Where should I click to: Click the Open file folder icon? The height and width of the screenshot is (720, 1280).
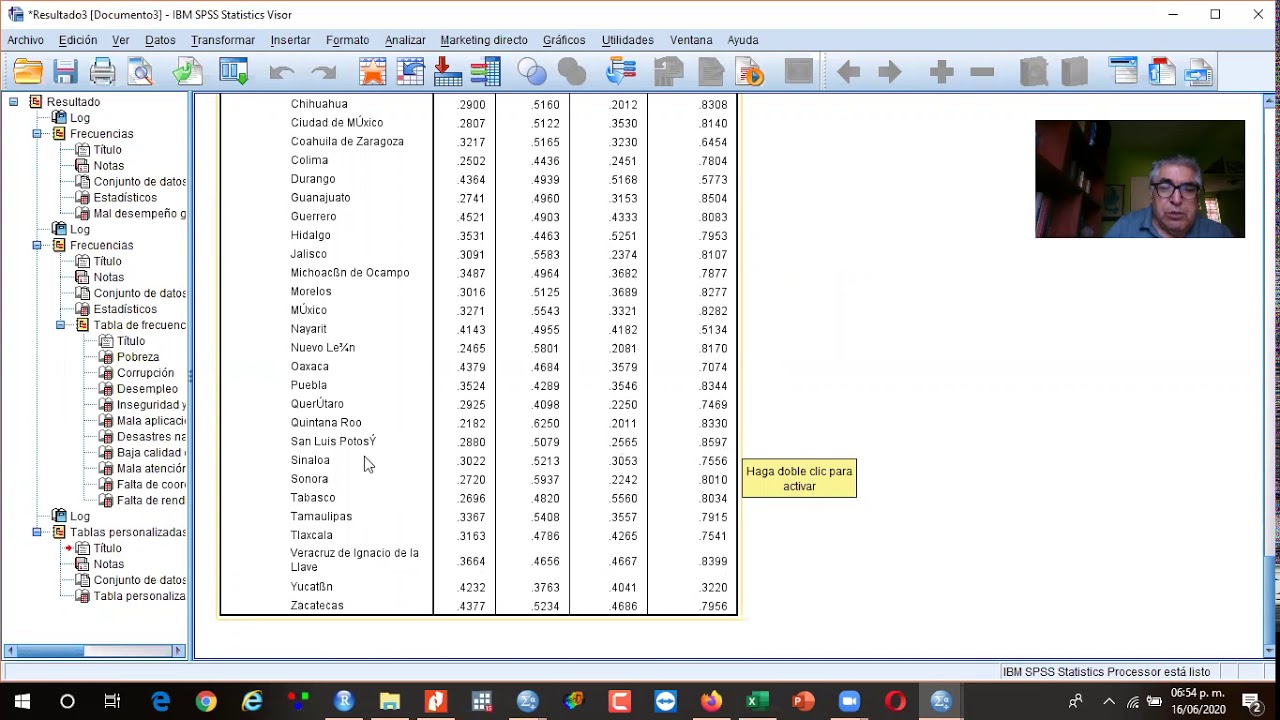coord(28,72)
